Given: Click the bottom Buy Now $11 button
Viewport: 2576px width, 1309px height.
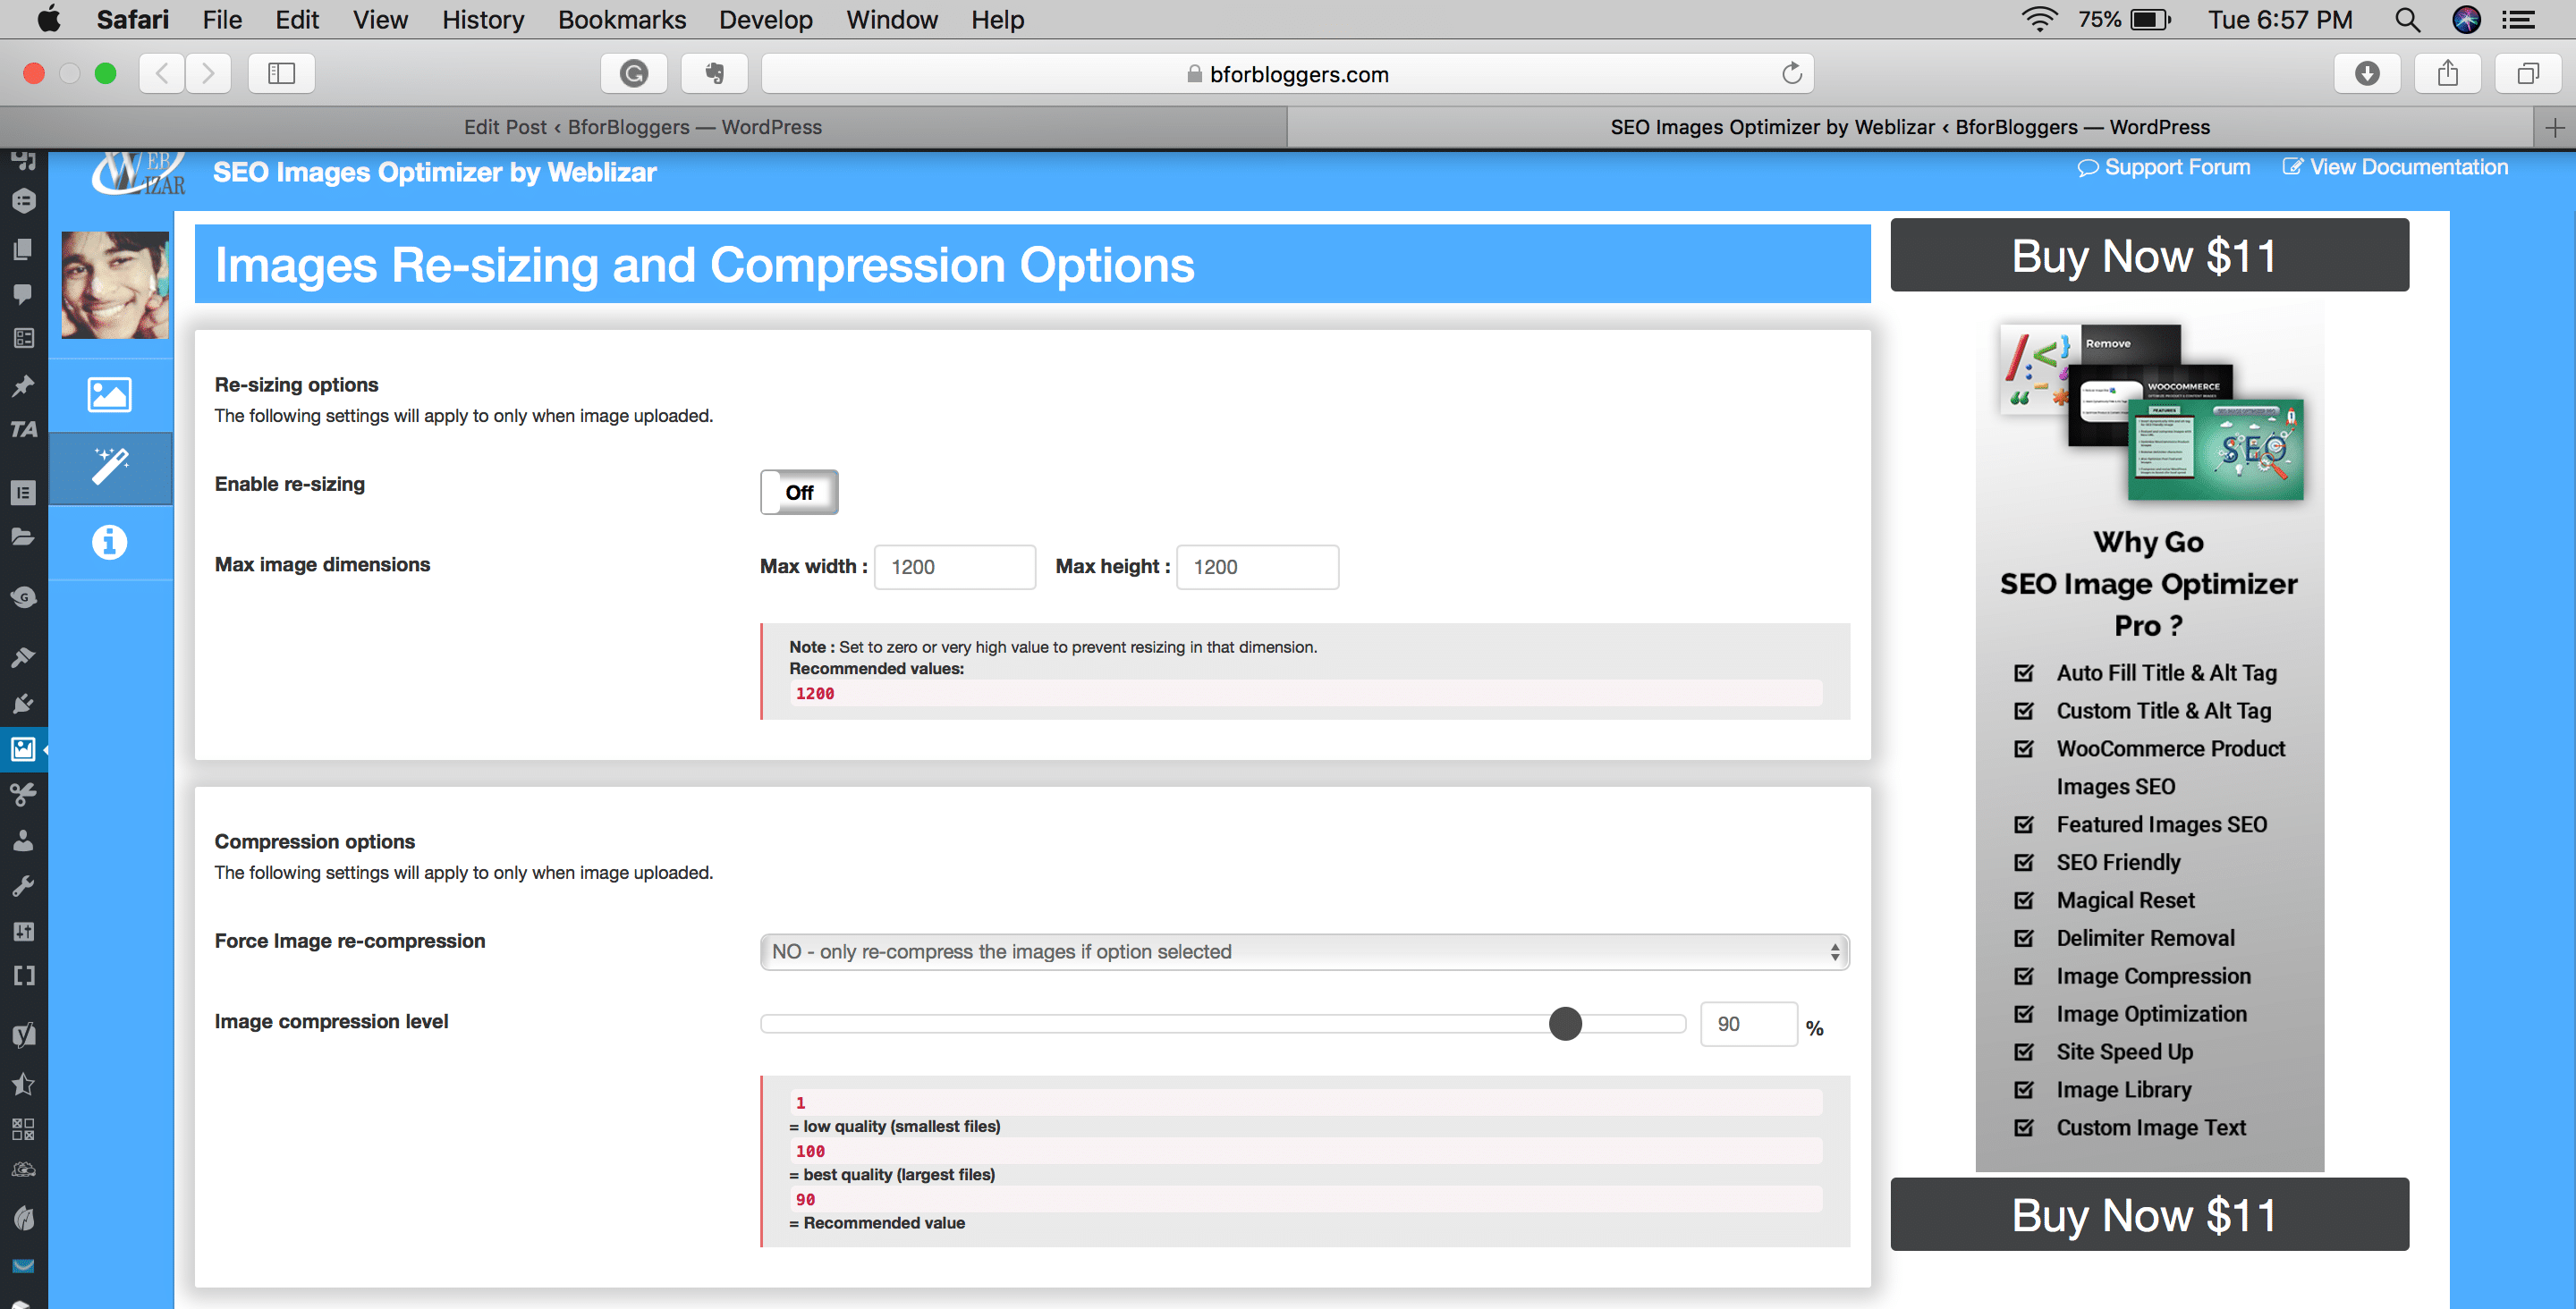Looking at the screenshot, I should pos(2149,1215).
